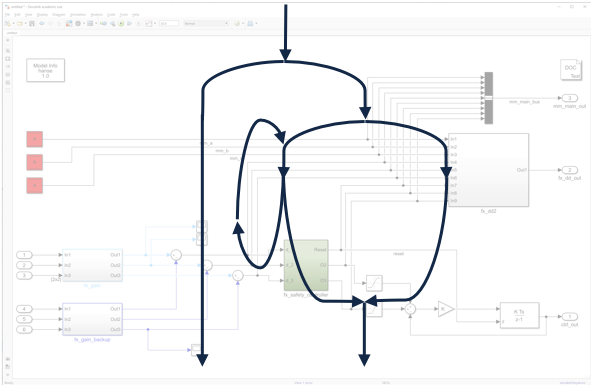
Task: Expand the data inspector dropdown arrow
Action: point(155,23)
